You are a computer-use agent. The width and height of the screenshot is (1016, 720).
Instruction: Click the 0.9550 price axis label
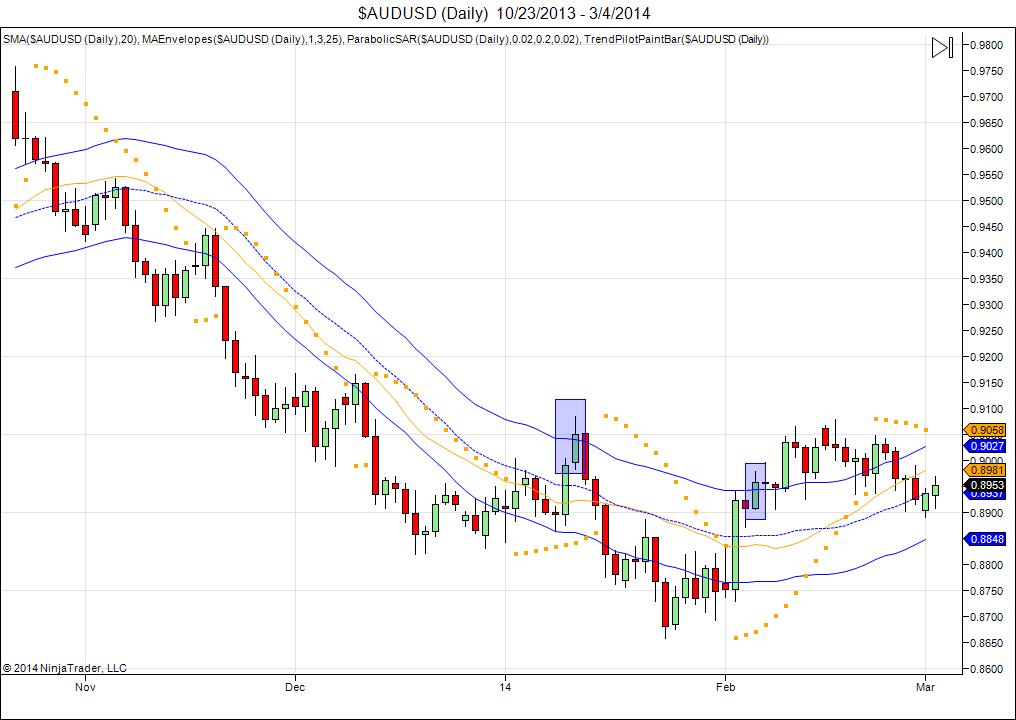(x=987, y=175)
